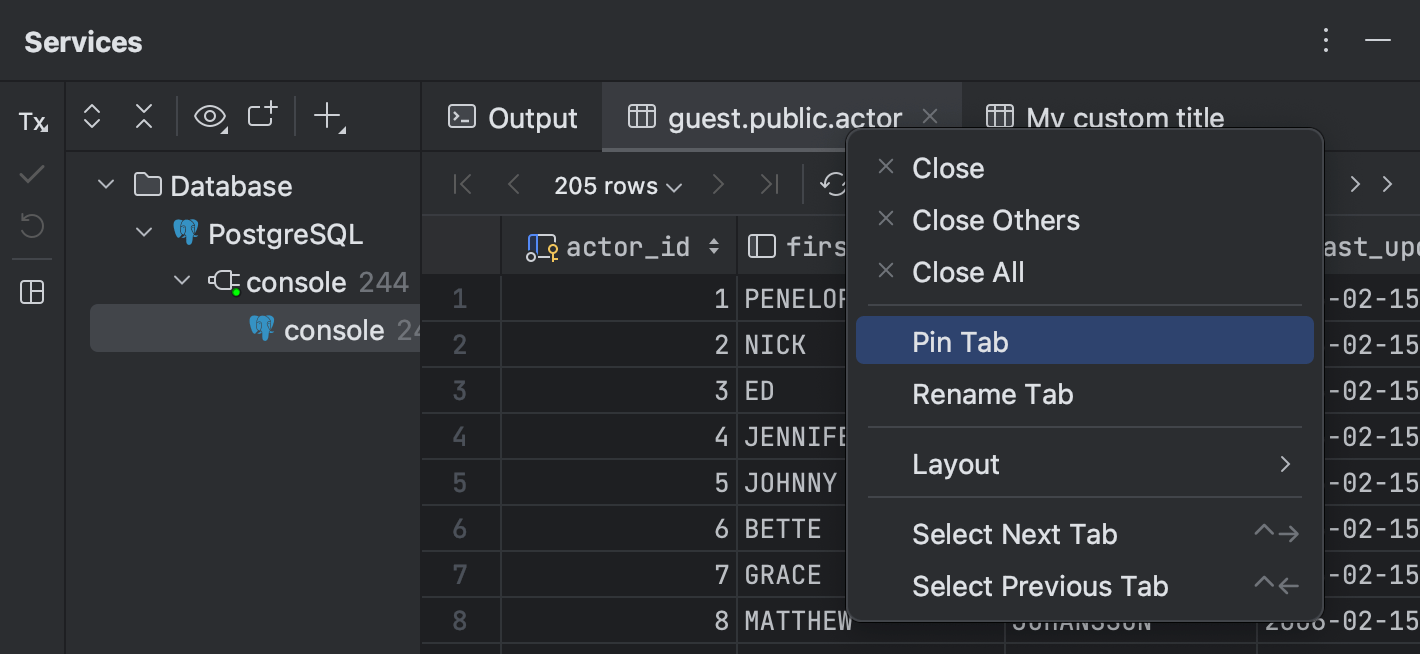Click the plus icon to add data source
The image size is (1420, 654).
click(x=328, y=116)
